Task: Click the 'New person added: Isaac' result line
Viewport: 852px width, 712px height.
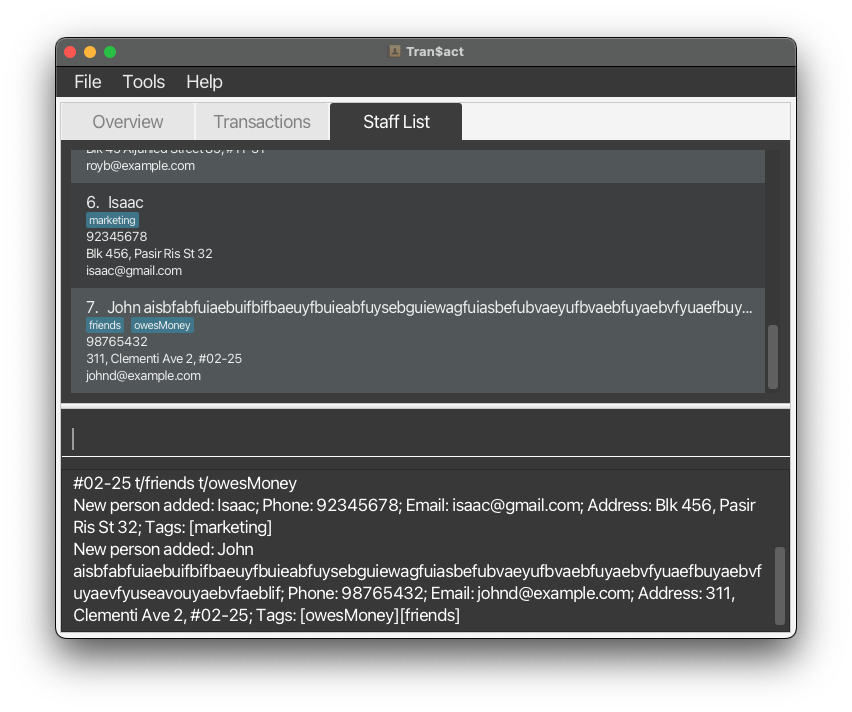Action: (414, 516)
